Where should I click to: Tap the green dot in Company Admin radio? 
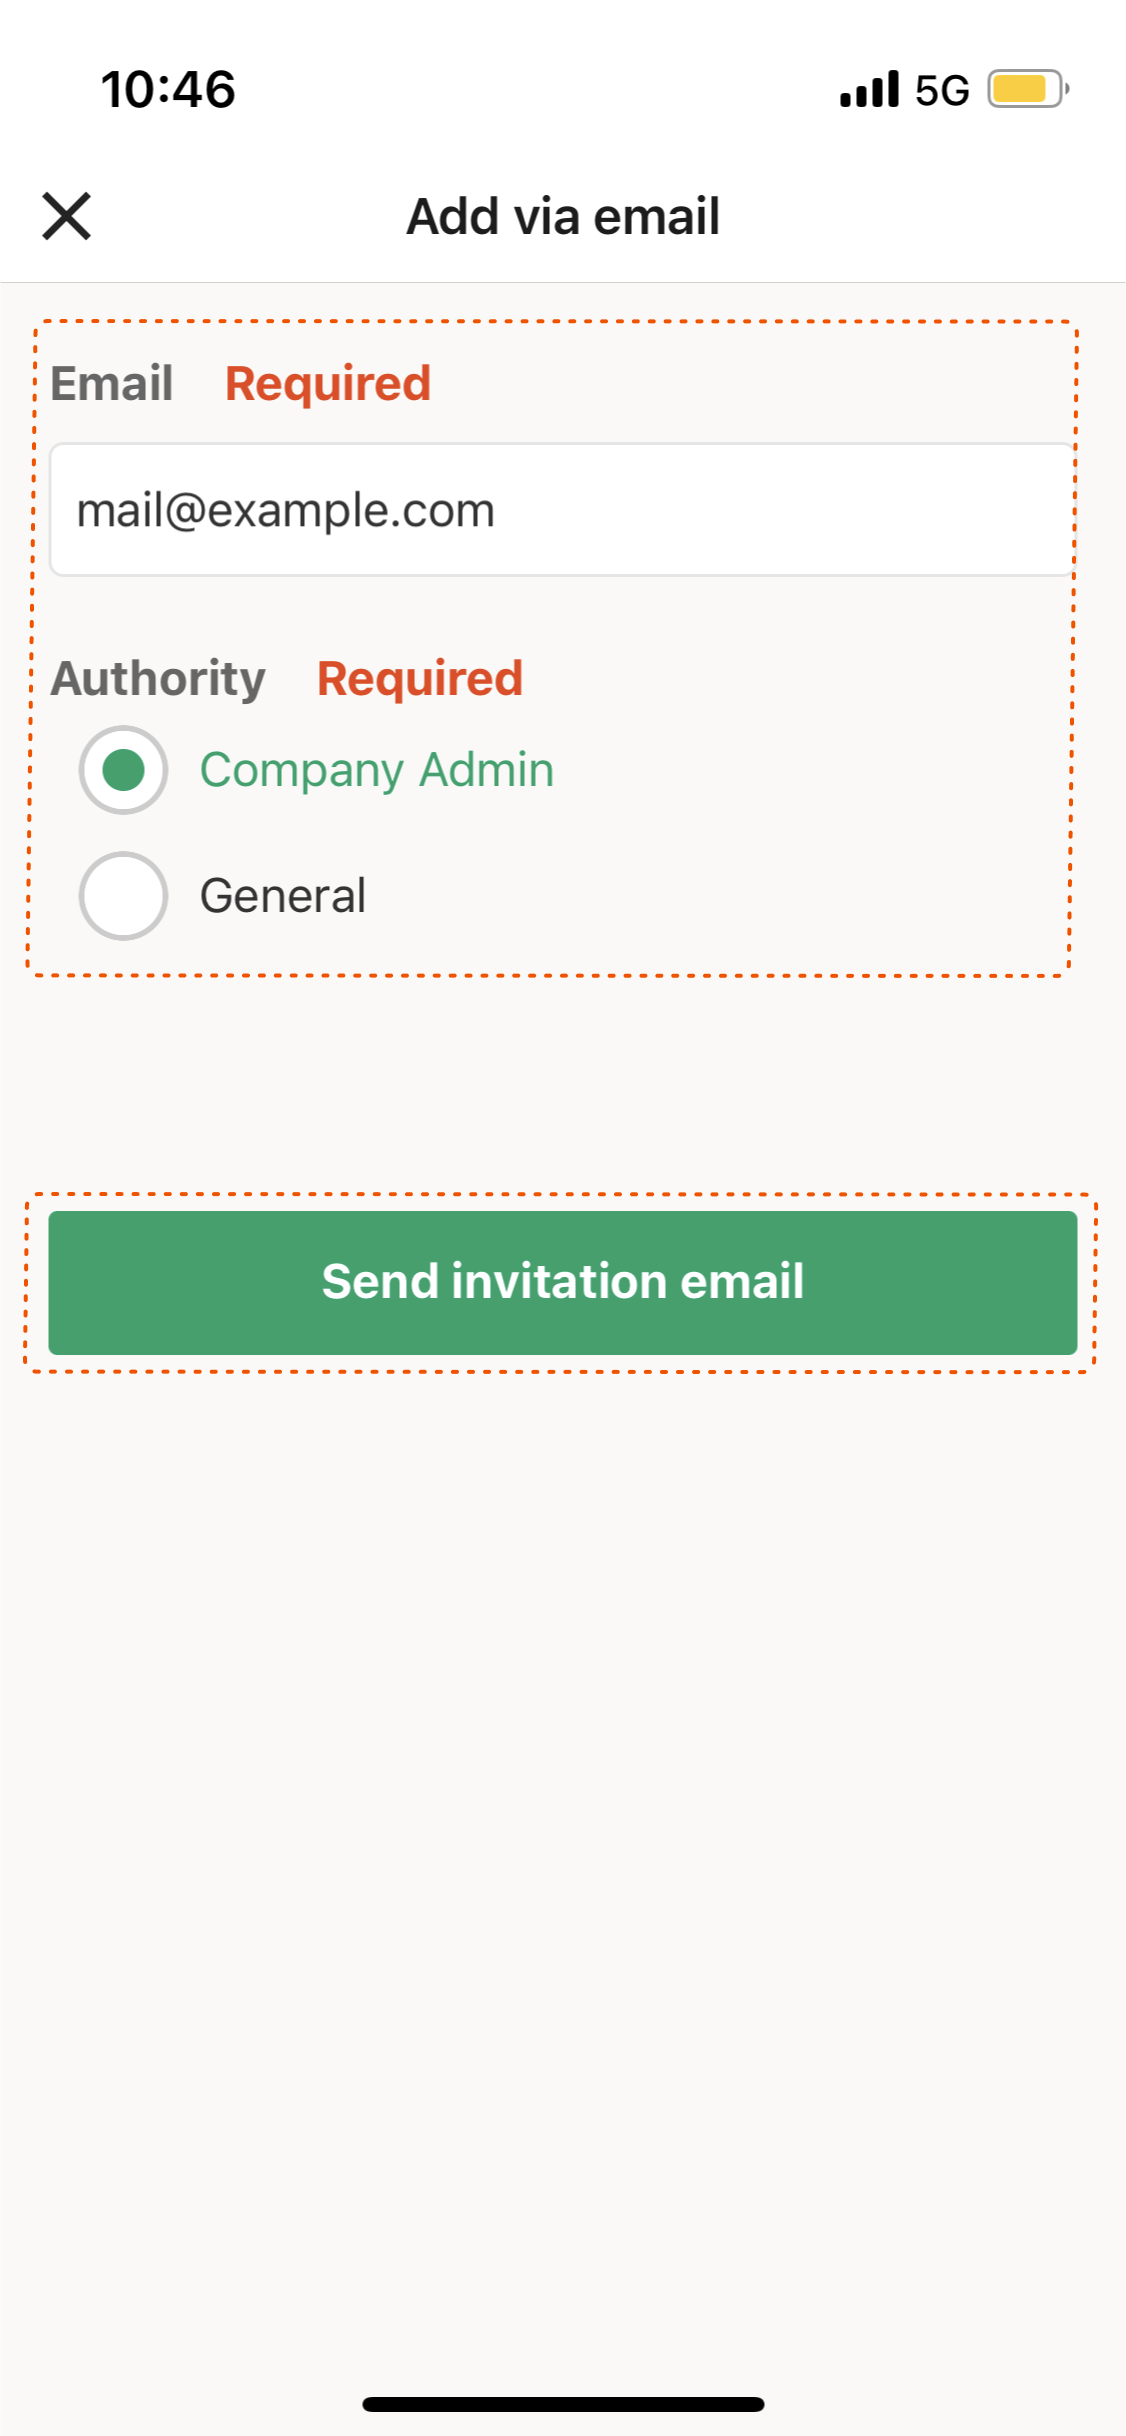pyautogui.click(x=123, y=770)
